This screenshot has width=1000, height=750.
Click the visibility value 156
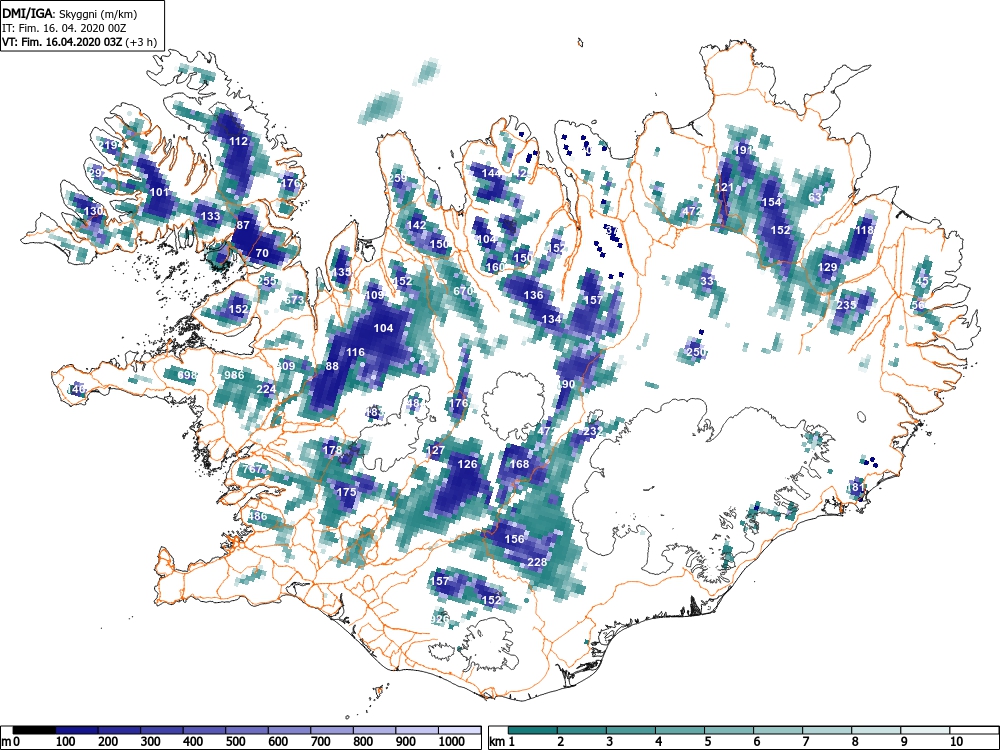click(x=514, y=539)
